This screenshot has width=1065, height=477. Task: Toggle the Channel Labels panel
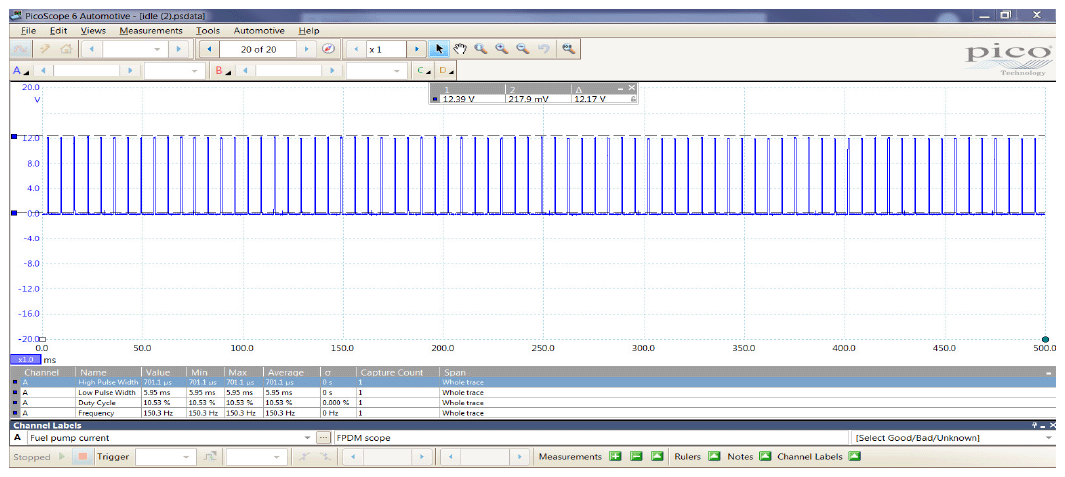854,457
